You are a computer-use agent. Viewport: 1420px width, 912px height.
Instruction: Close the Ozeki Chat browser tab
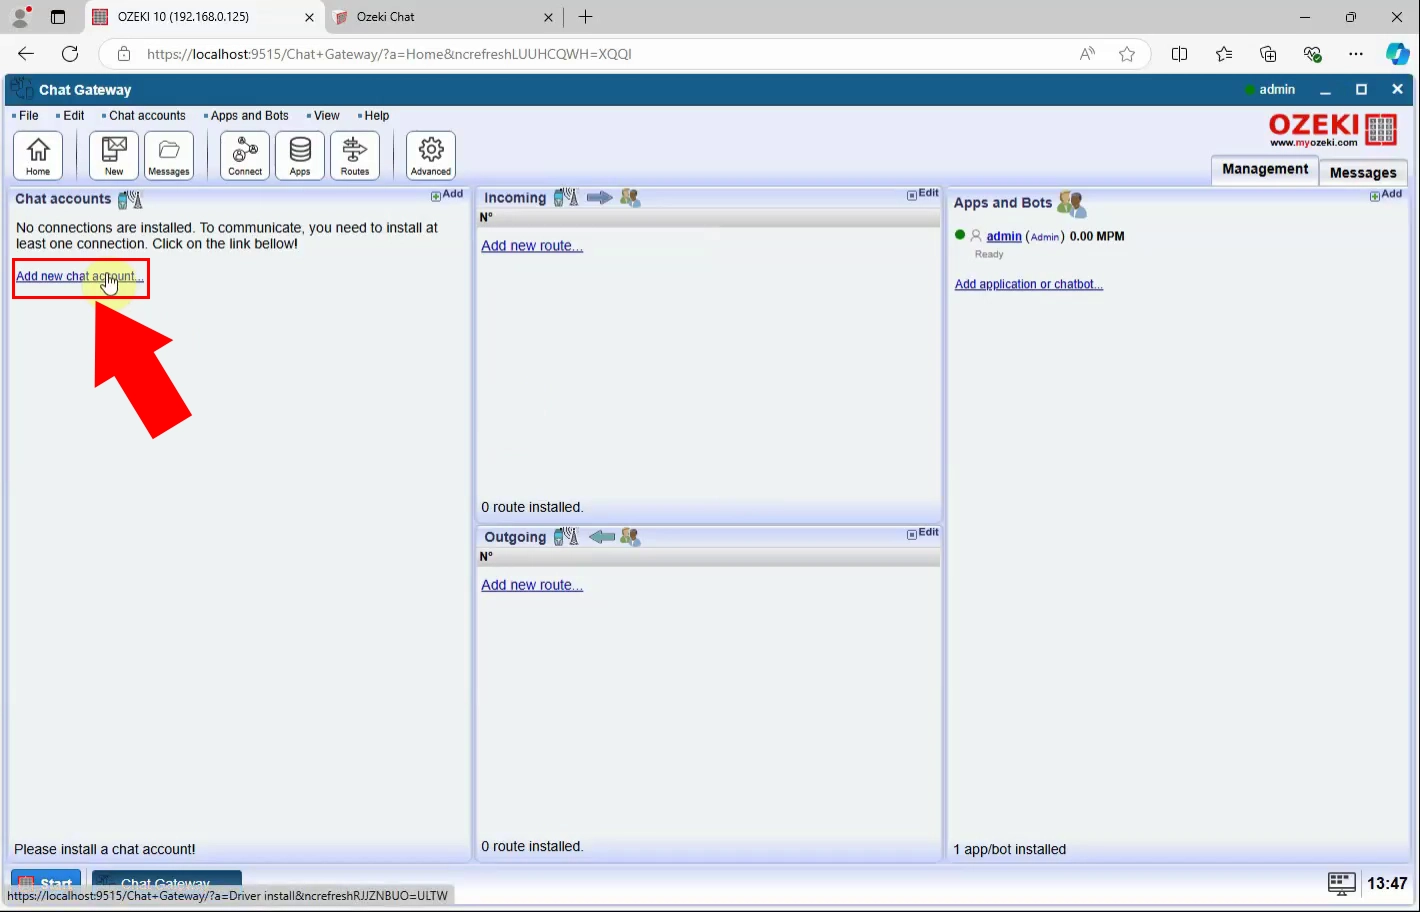click(x=548, y=17)
